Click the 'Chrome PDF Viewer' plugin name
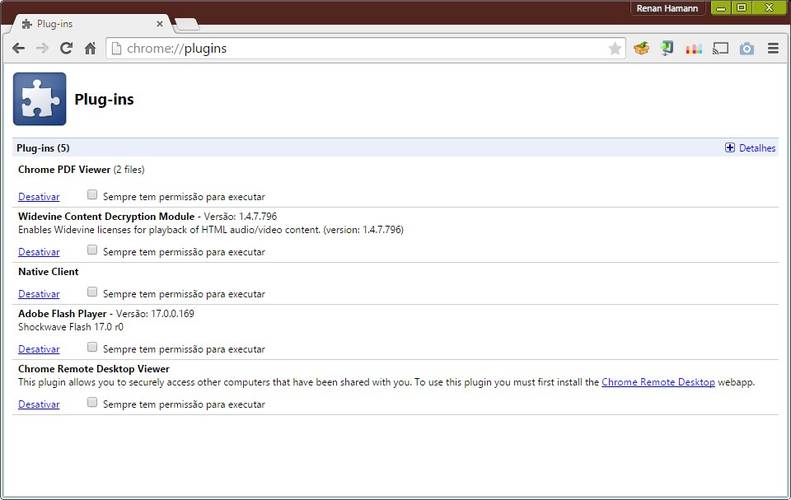Image resolution: width=791 pixels, height=500 pixels. point(64,170)
